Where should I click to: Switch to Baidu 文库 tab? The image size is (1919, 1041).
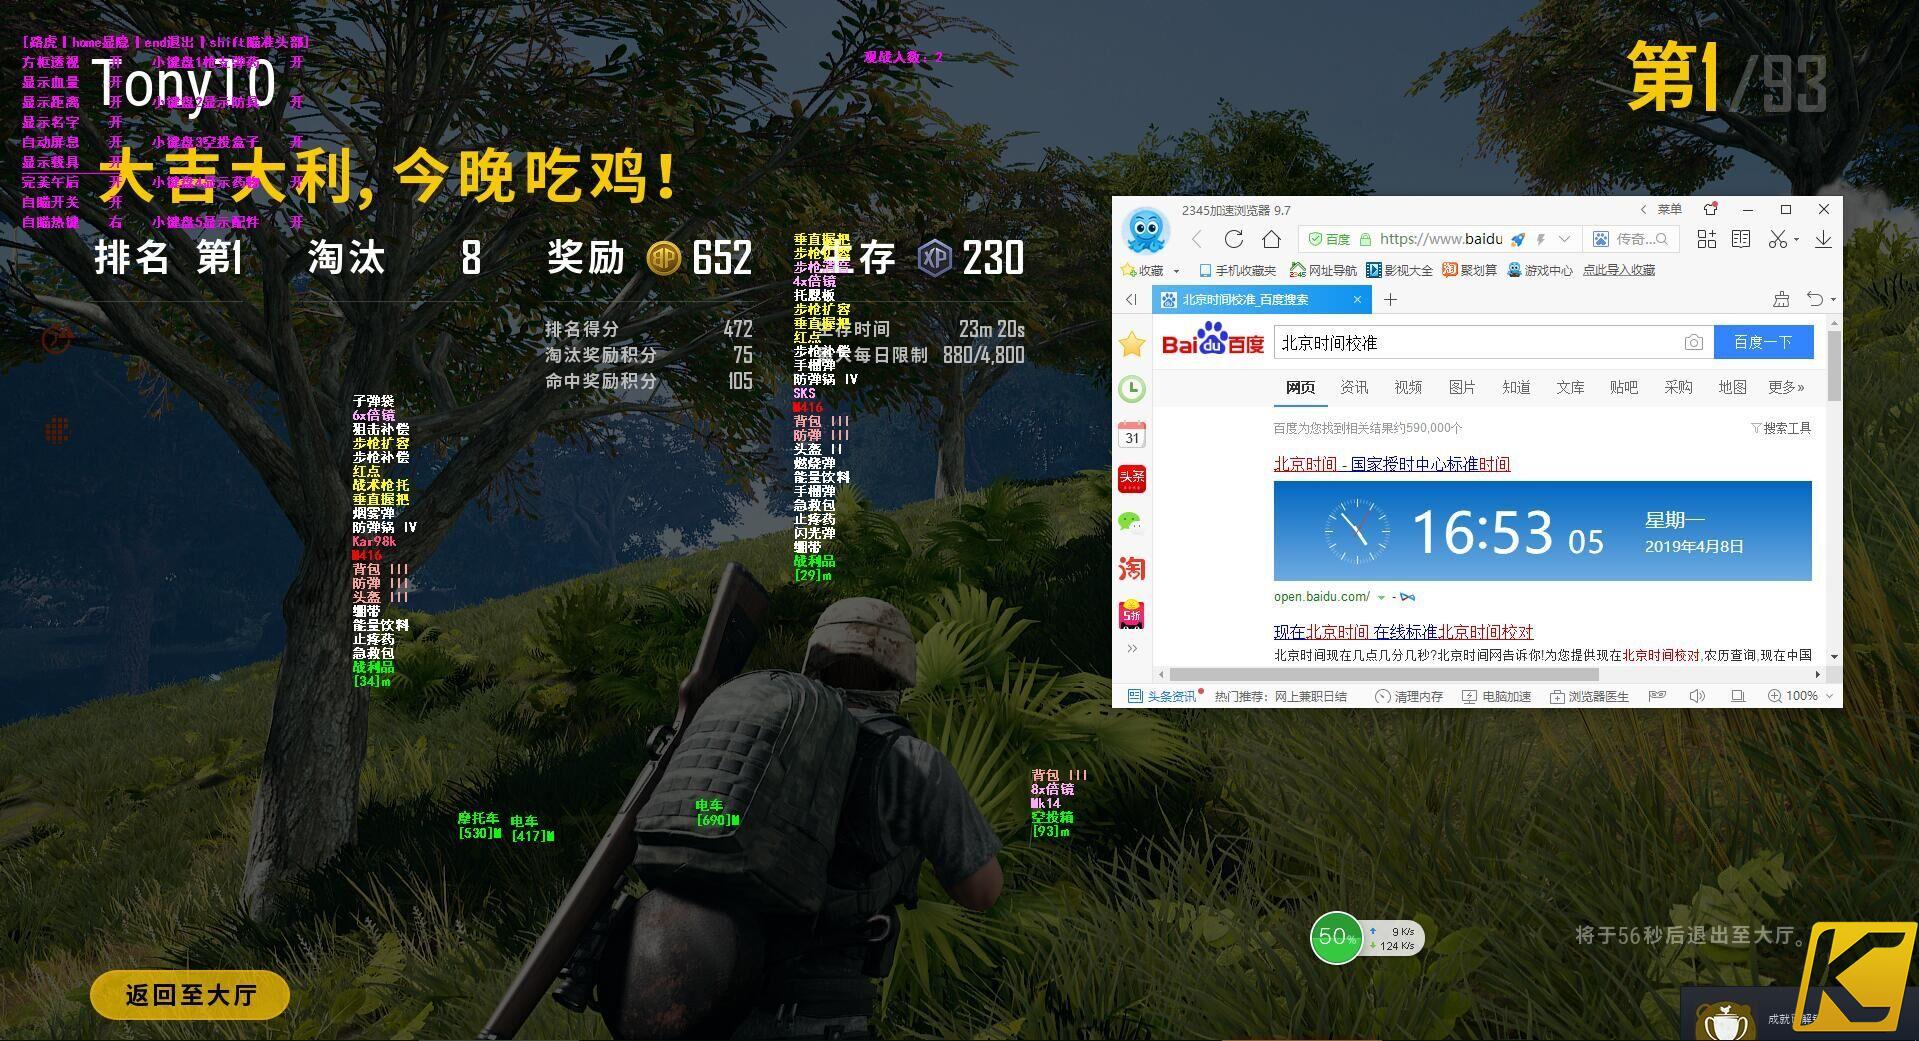(1570, 387)
